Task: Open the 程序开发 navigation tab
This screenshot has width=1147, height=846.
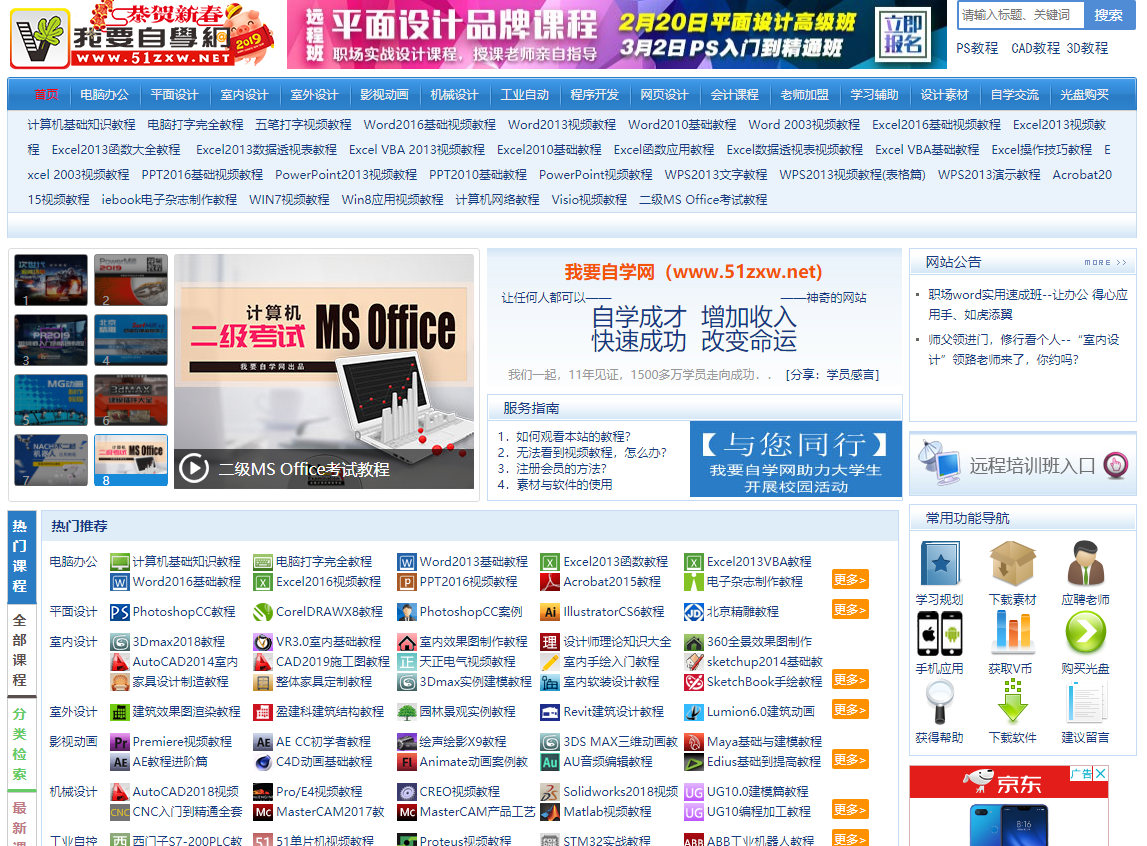Action: click(x=594, y=94)
